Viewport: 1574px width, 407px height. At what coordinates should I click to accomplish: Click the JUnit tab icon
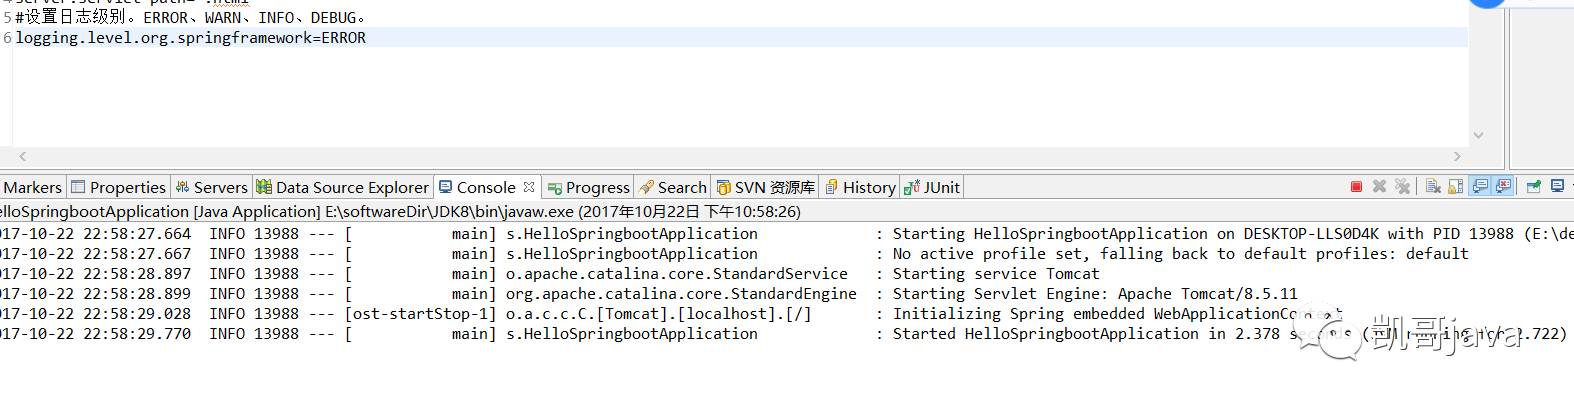912,187
